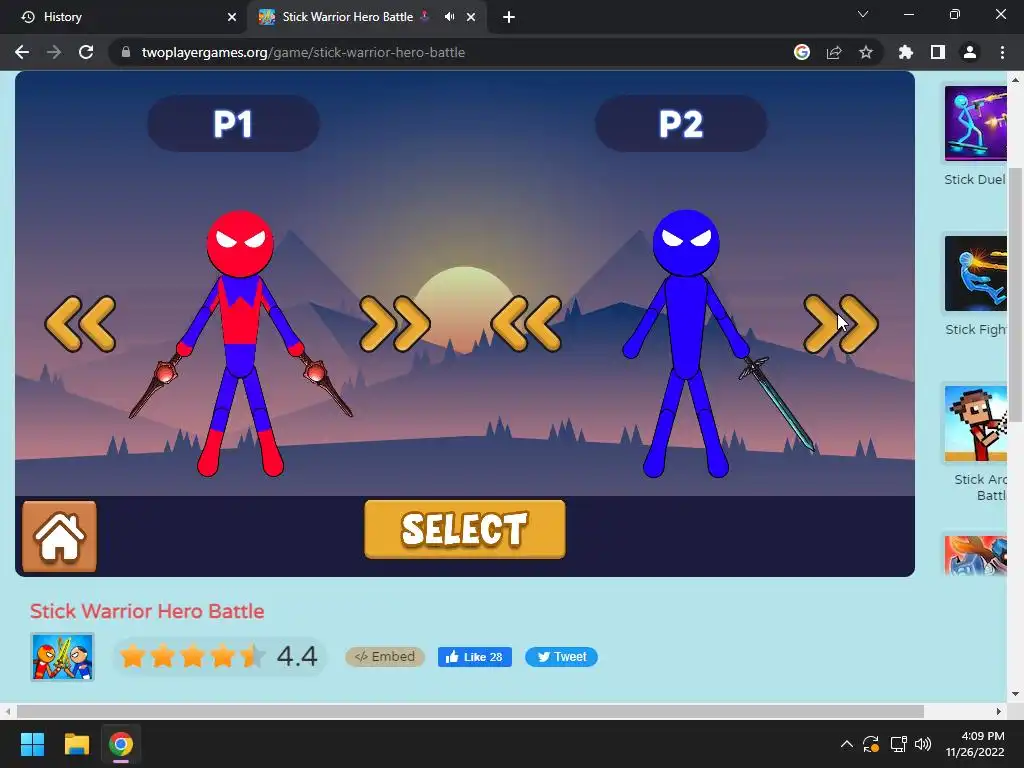Bookmark this page with the star icon
This screenshot has width=1024, height=768.
(866, 52)
